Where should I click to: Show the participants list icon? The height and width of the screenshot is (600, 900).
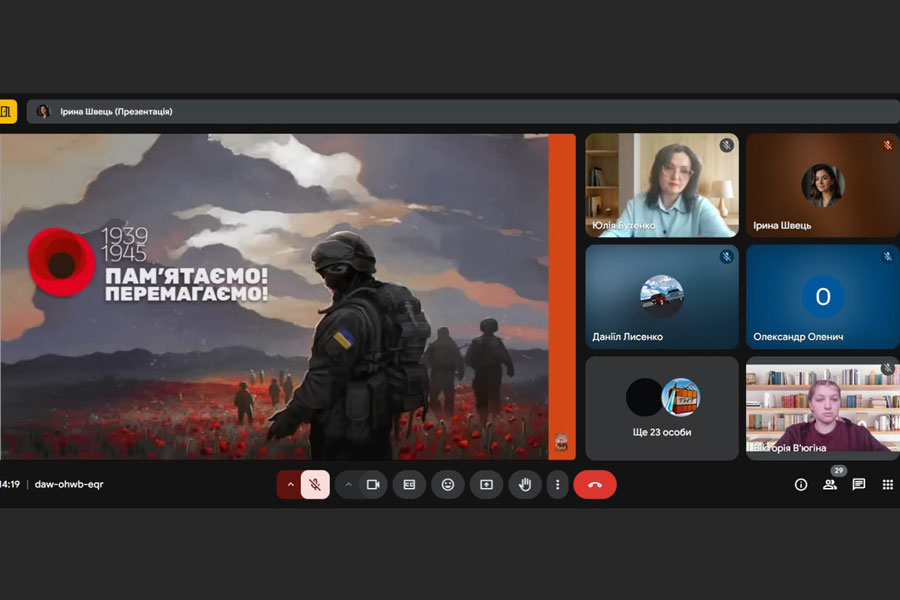tap(829, 485)
